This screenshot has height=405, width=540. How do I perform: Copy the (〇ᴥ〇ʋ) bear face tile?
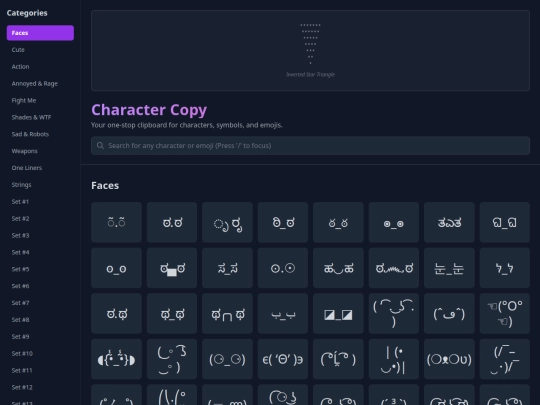click(449, 359)
